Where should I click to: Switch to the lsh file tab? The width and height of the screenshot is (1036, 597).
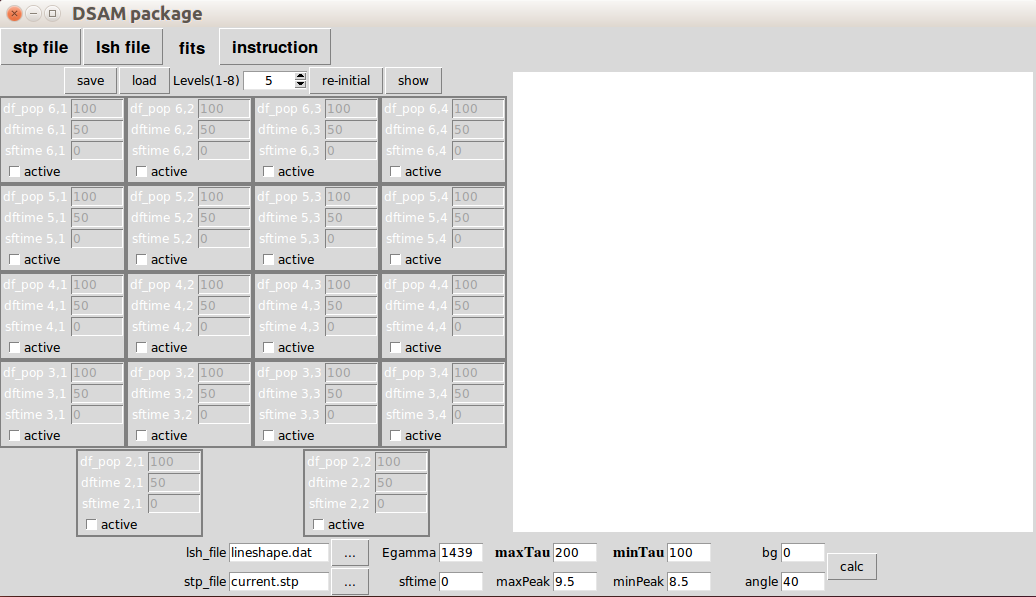pos(123,47)
